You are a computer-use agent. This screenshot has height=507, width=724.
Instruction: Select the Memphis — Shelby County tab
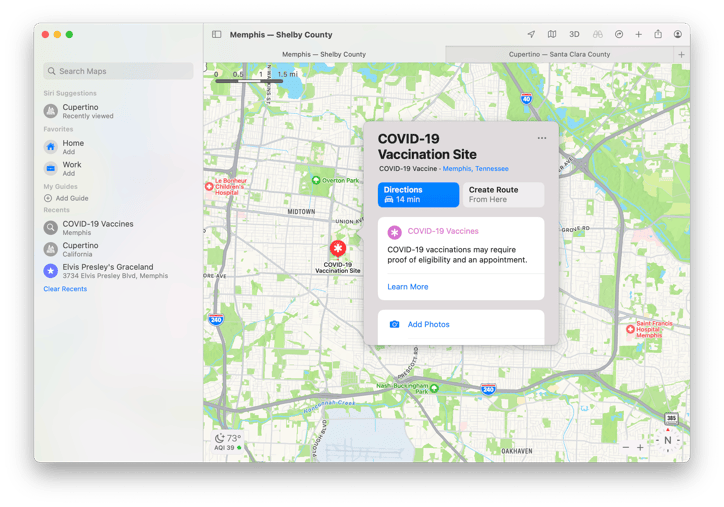tap(324, 54)
